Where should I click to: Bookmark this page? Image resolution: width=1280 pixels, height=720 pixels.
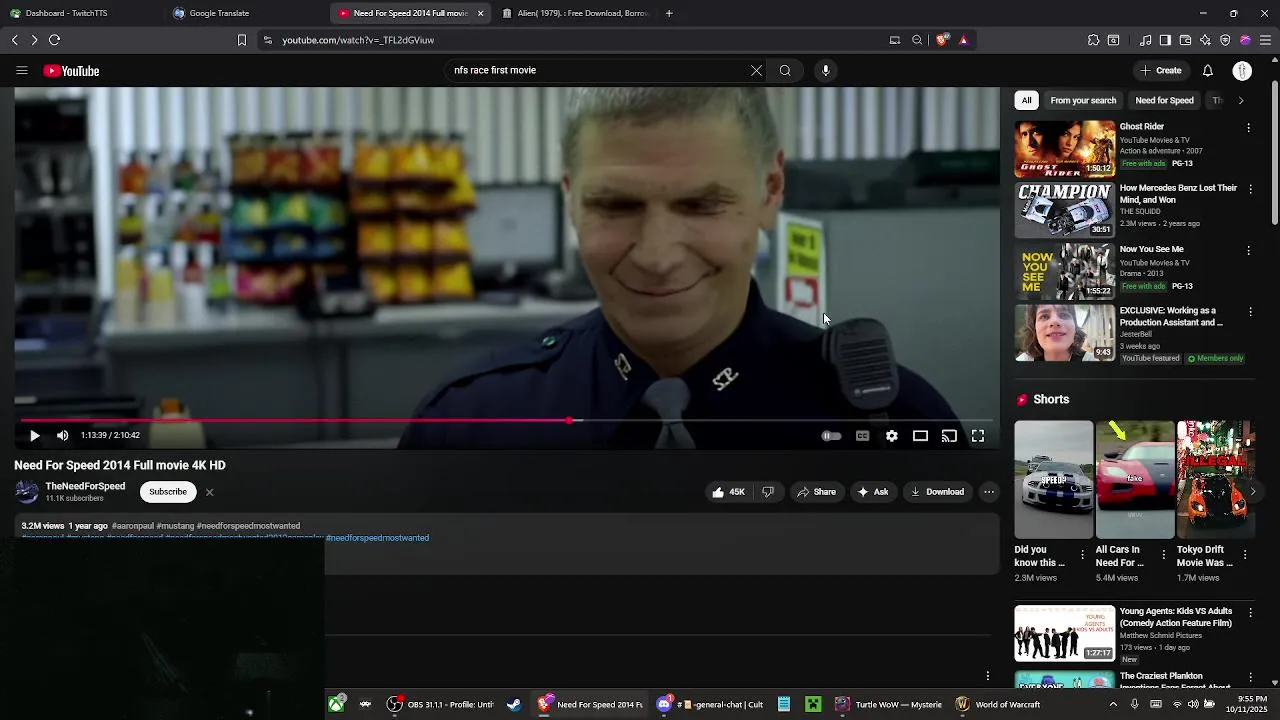pyautogui.click(x=241, y=40)
